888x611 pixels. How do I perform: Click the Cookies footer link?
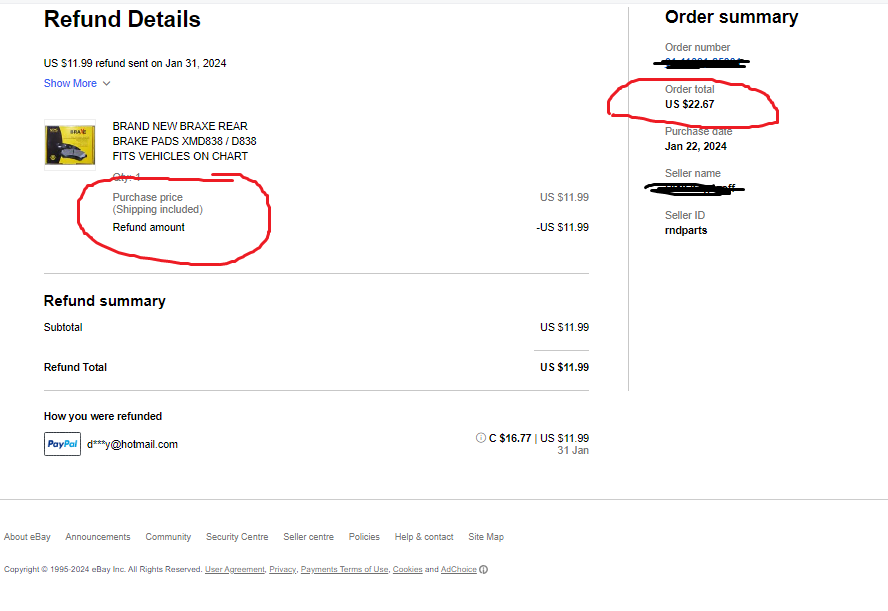(x=408, y=570)
